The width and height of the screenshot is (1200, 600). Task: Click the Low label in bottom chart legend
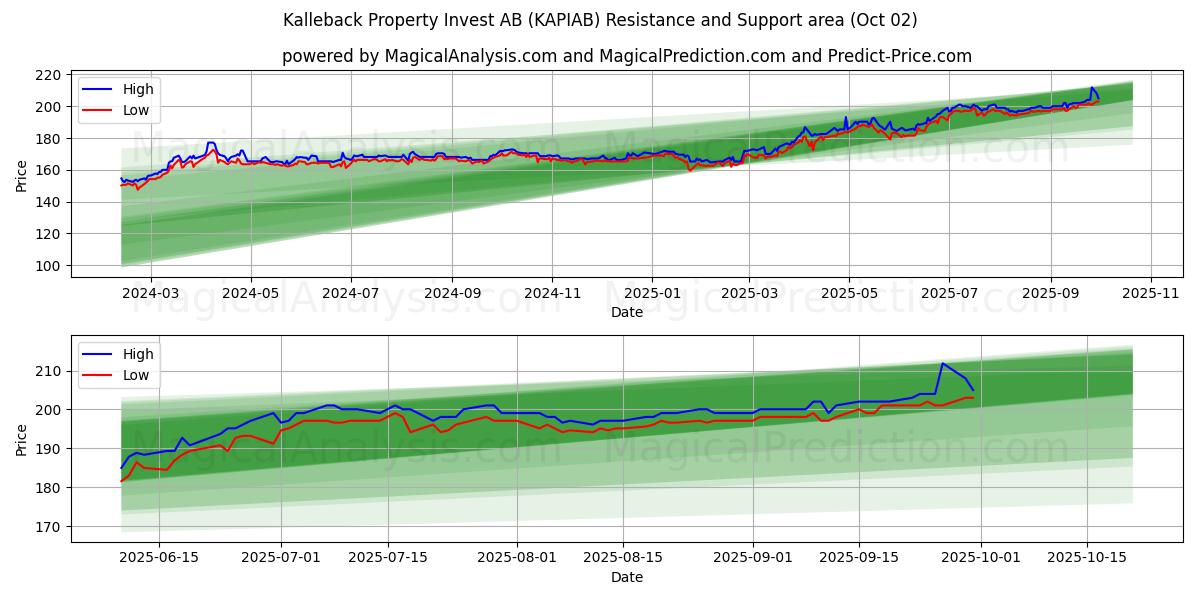[137, 375]
